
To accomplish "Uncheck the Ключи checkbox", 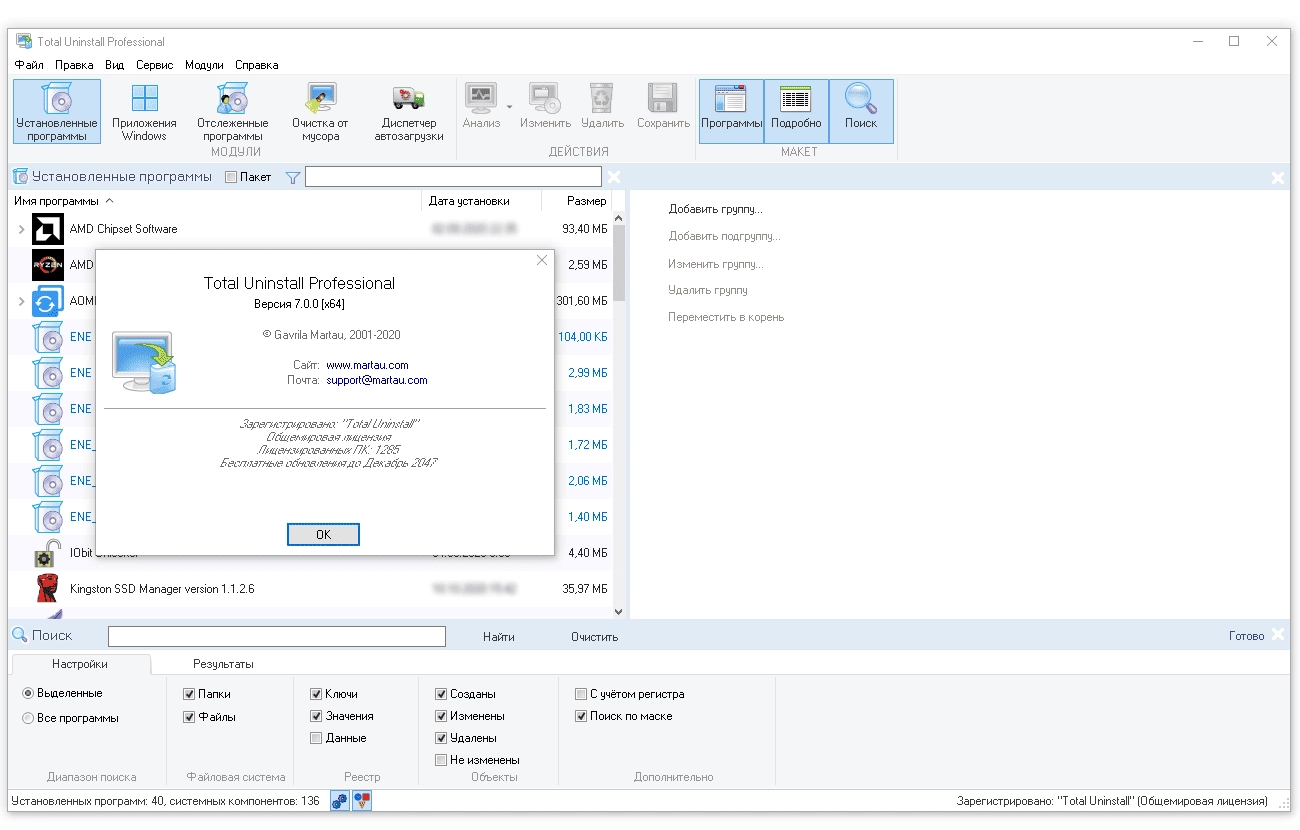I will coord(316,694).
